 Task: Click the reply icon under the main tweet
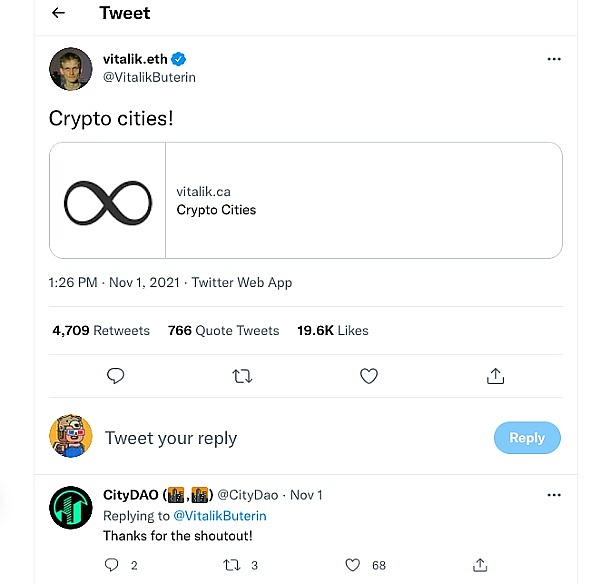[x=115, y=376]
